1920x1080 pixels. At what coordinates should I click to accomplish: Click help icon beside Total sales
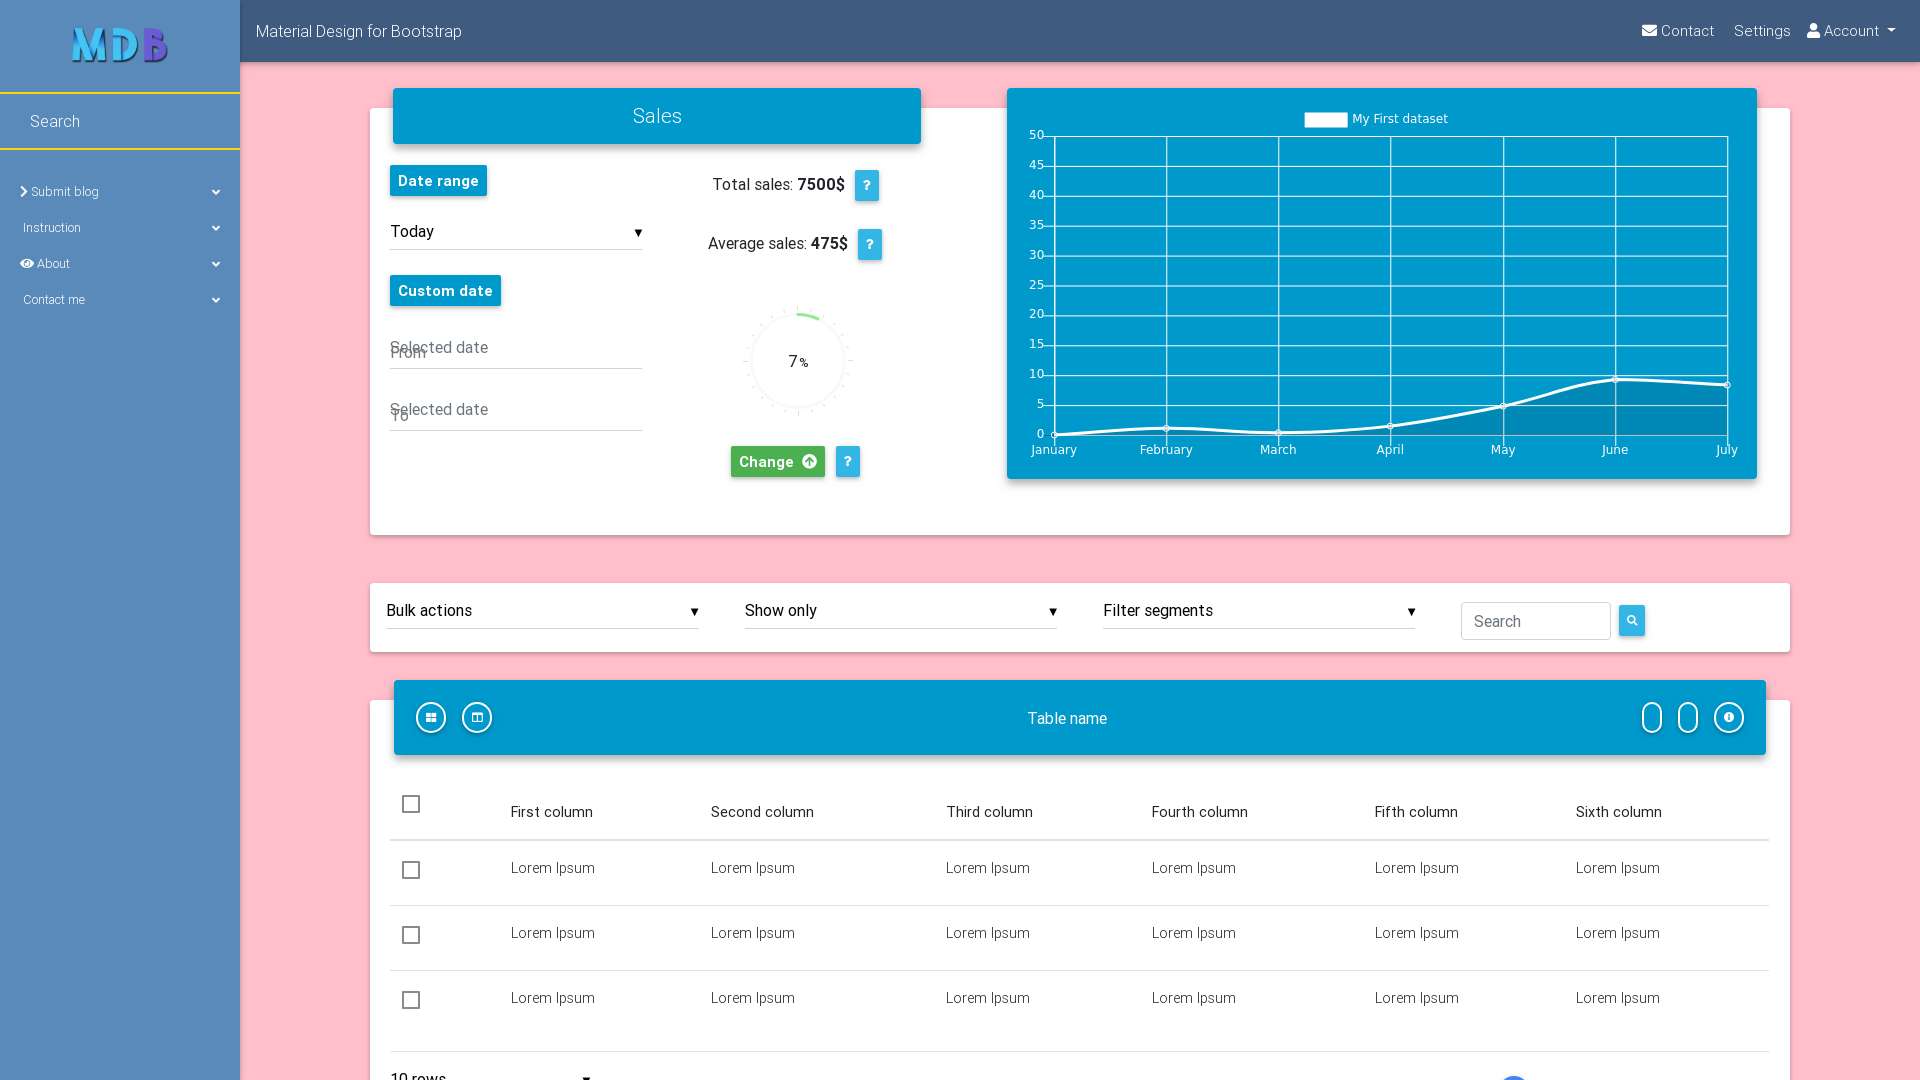coord(867,186)
